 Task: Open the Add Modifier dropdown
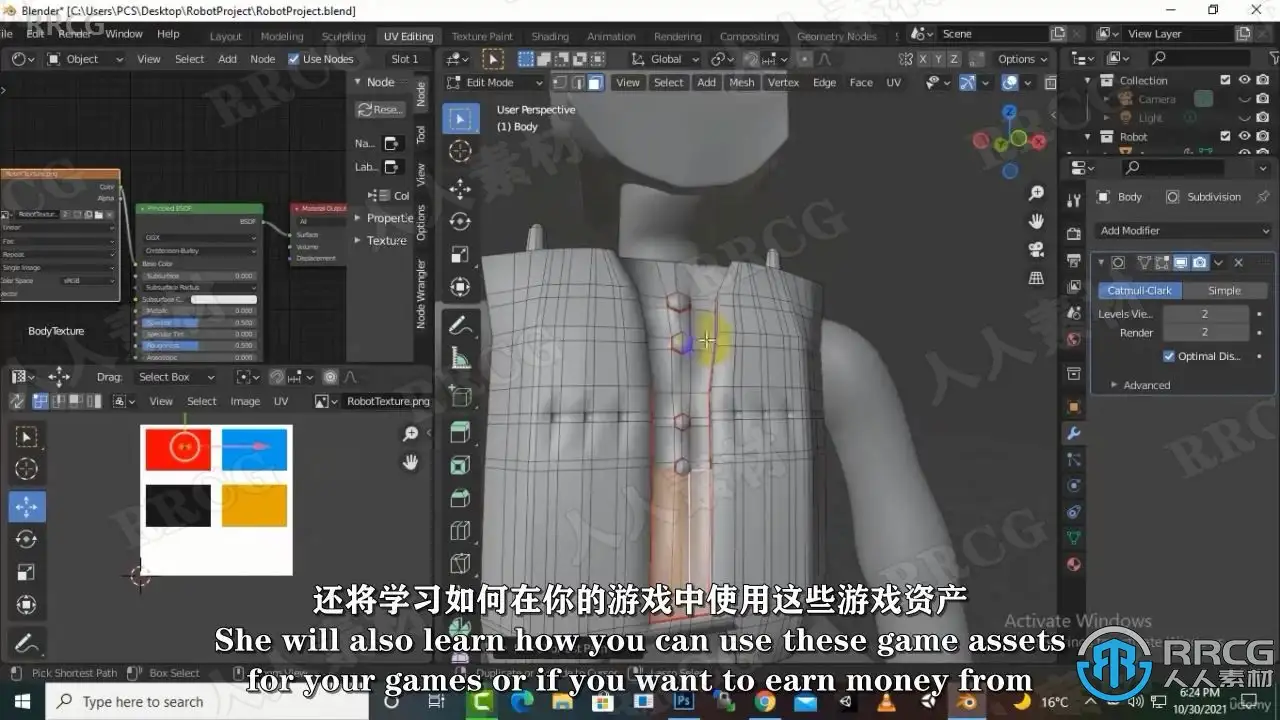point(1184,231)
